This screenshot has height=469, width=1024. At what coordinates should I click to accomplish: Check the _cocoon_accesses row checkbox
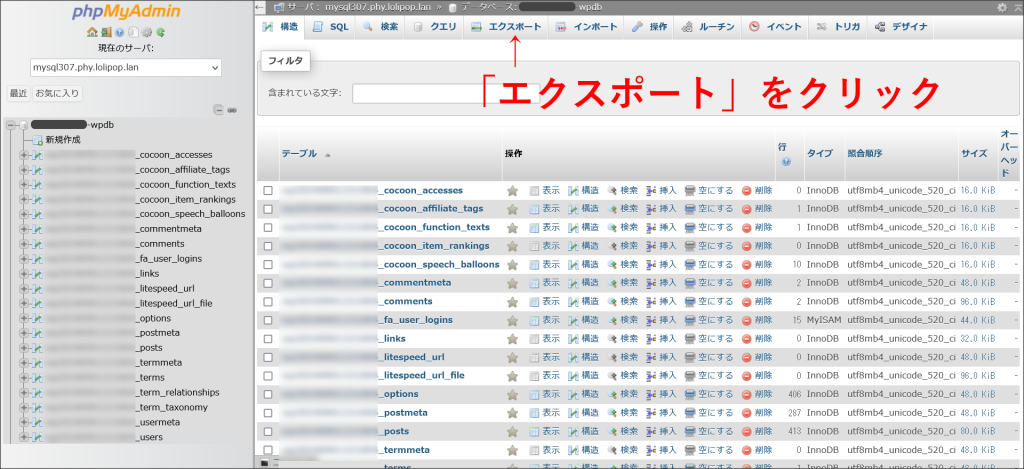click(268, 191)
